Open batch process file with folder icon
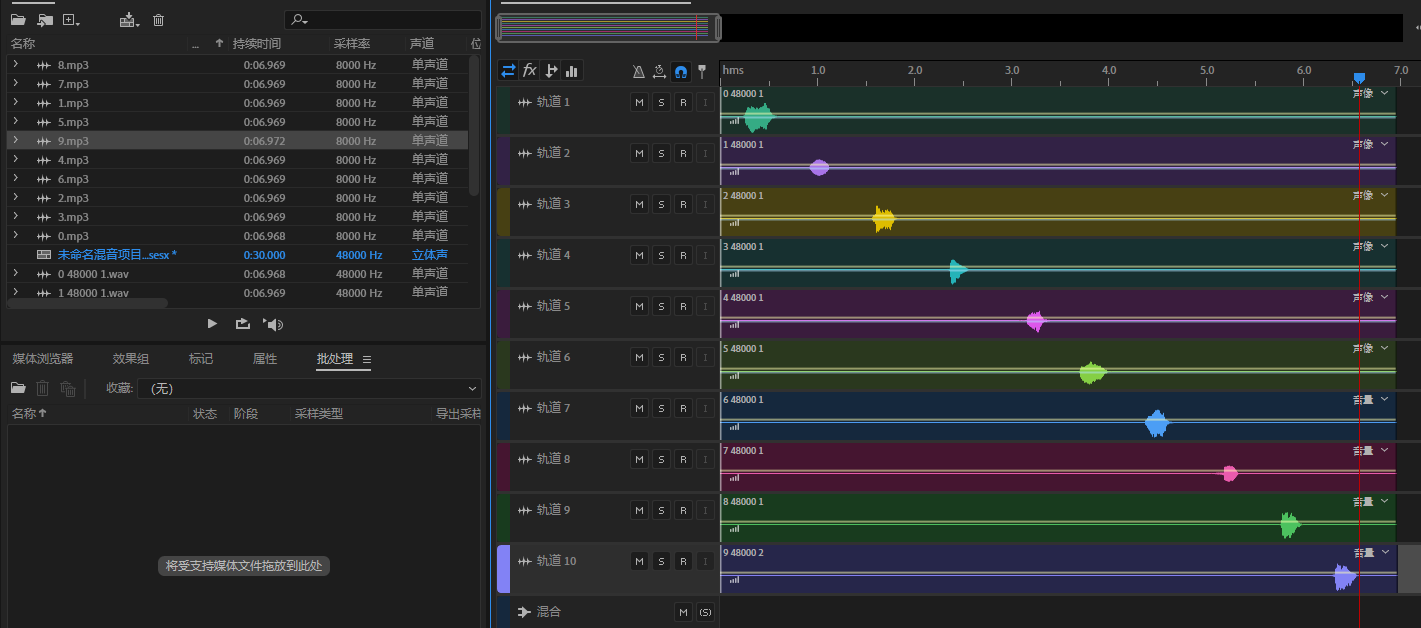 coord(18,388)
